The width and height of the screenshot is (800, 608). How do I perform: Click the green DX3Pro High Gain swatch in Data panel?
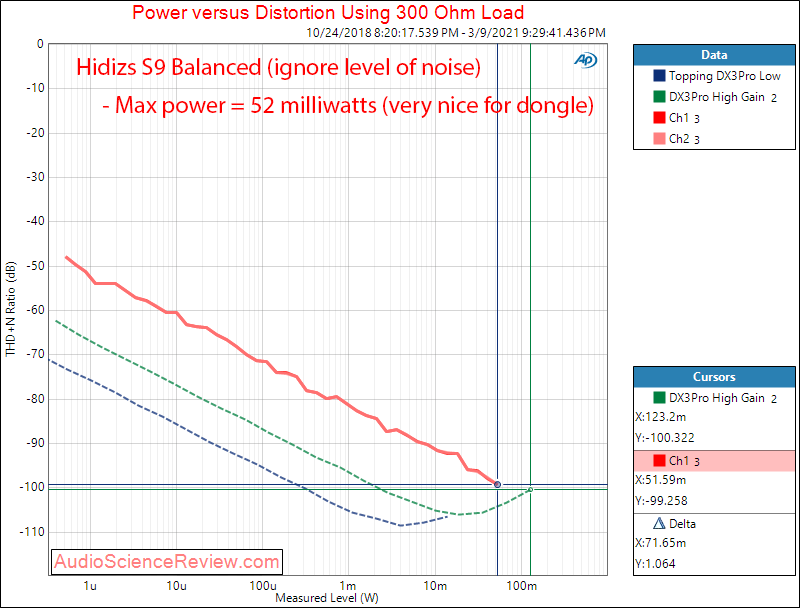tap(659, 96)
